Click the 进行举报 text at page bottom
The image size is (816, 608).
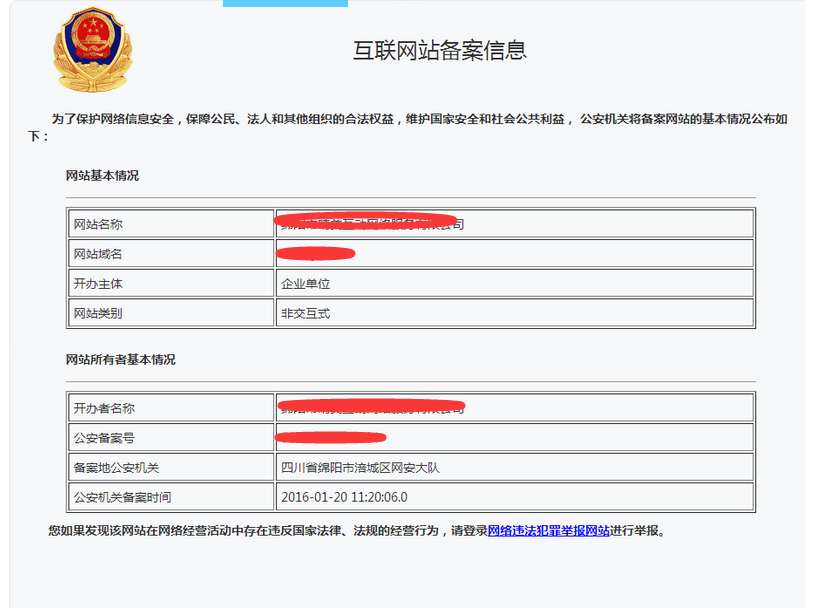pos(630,531)
